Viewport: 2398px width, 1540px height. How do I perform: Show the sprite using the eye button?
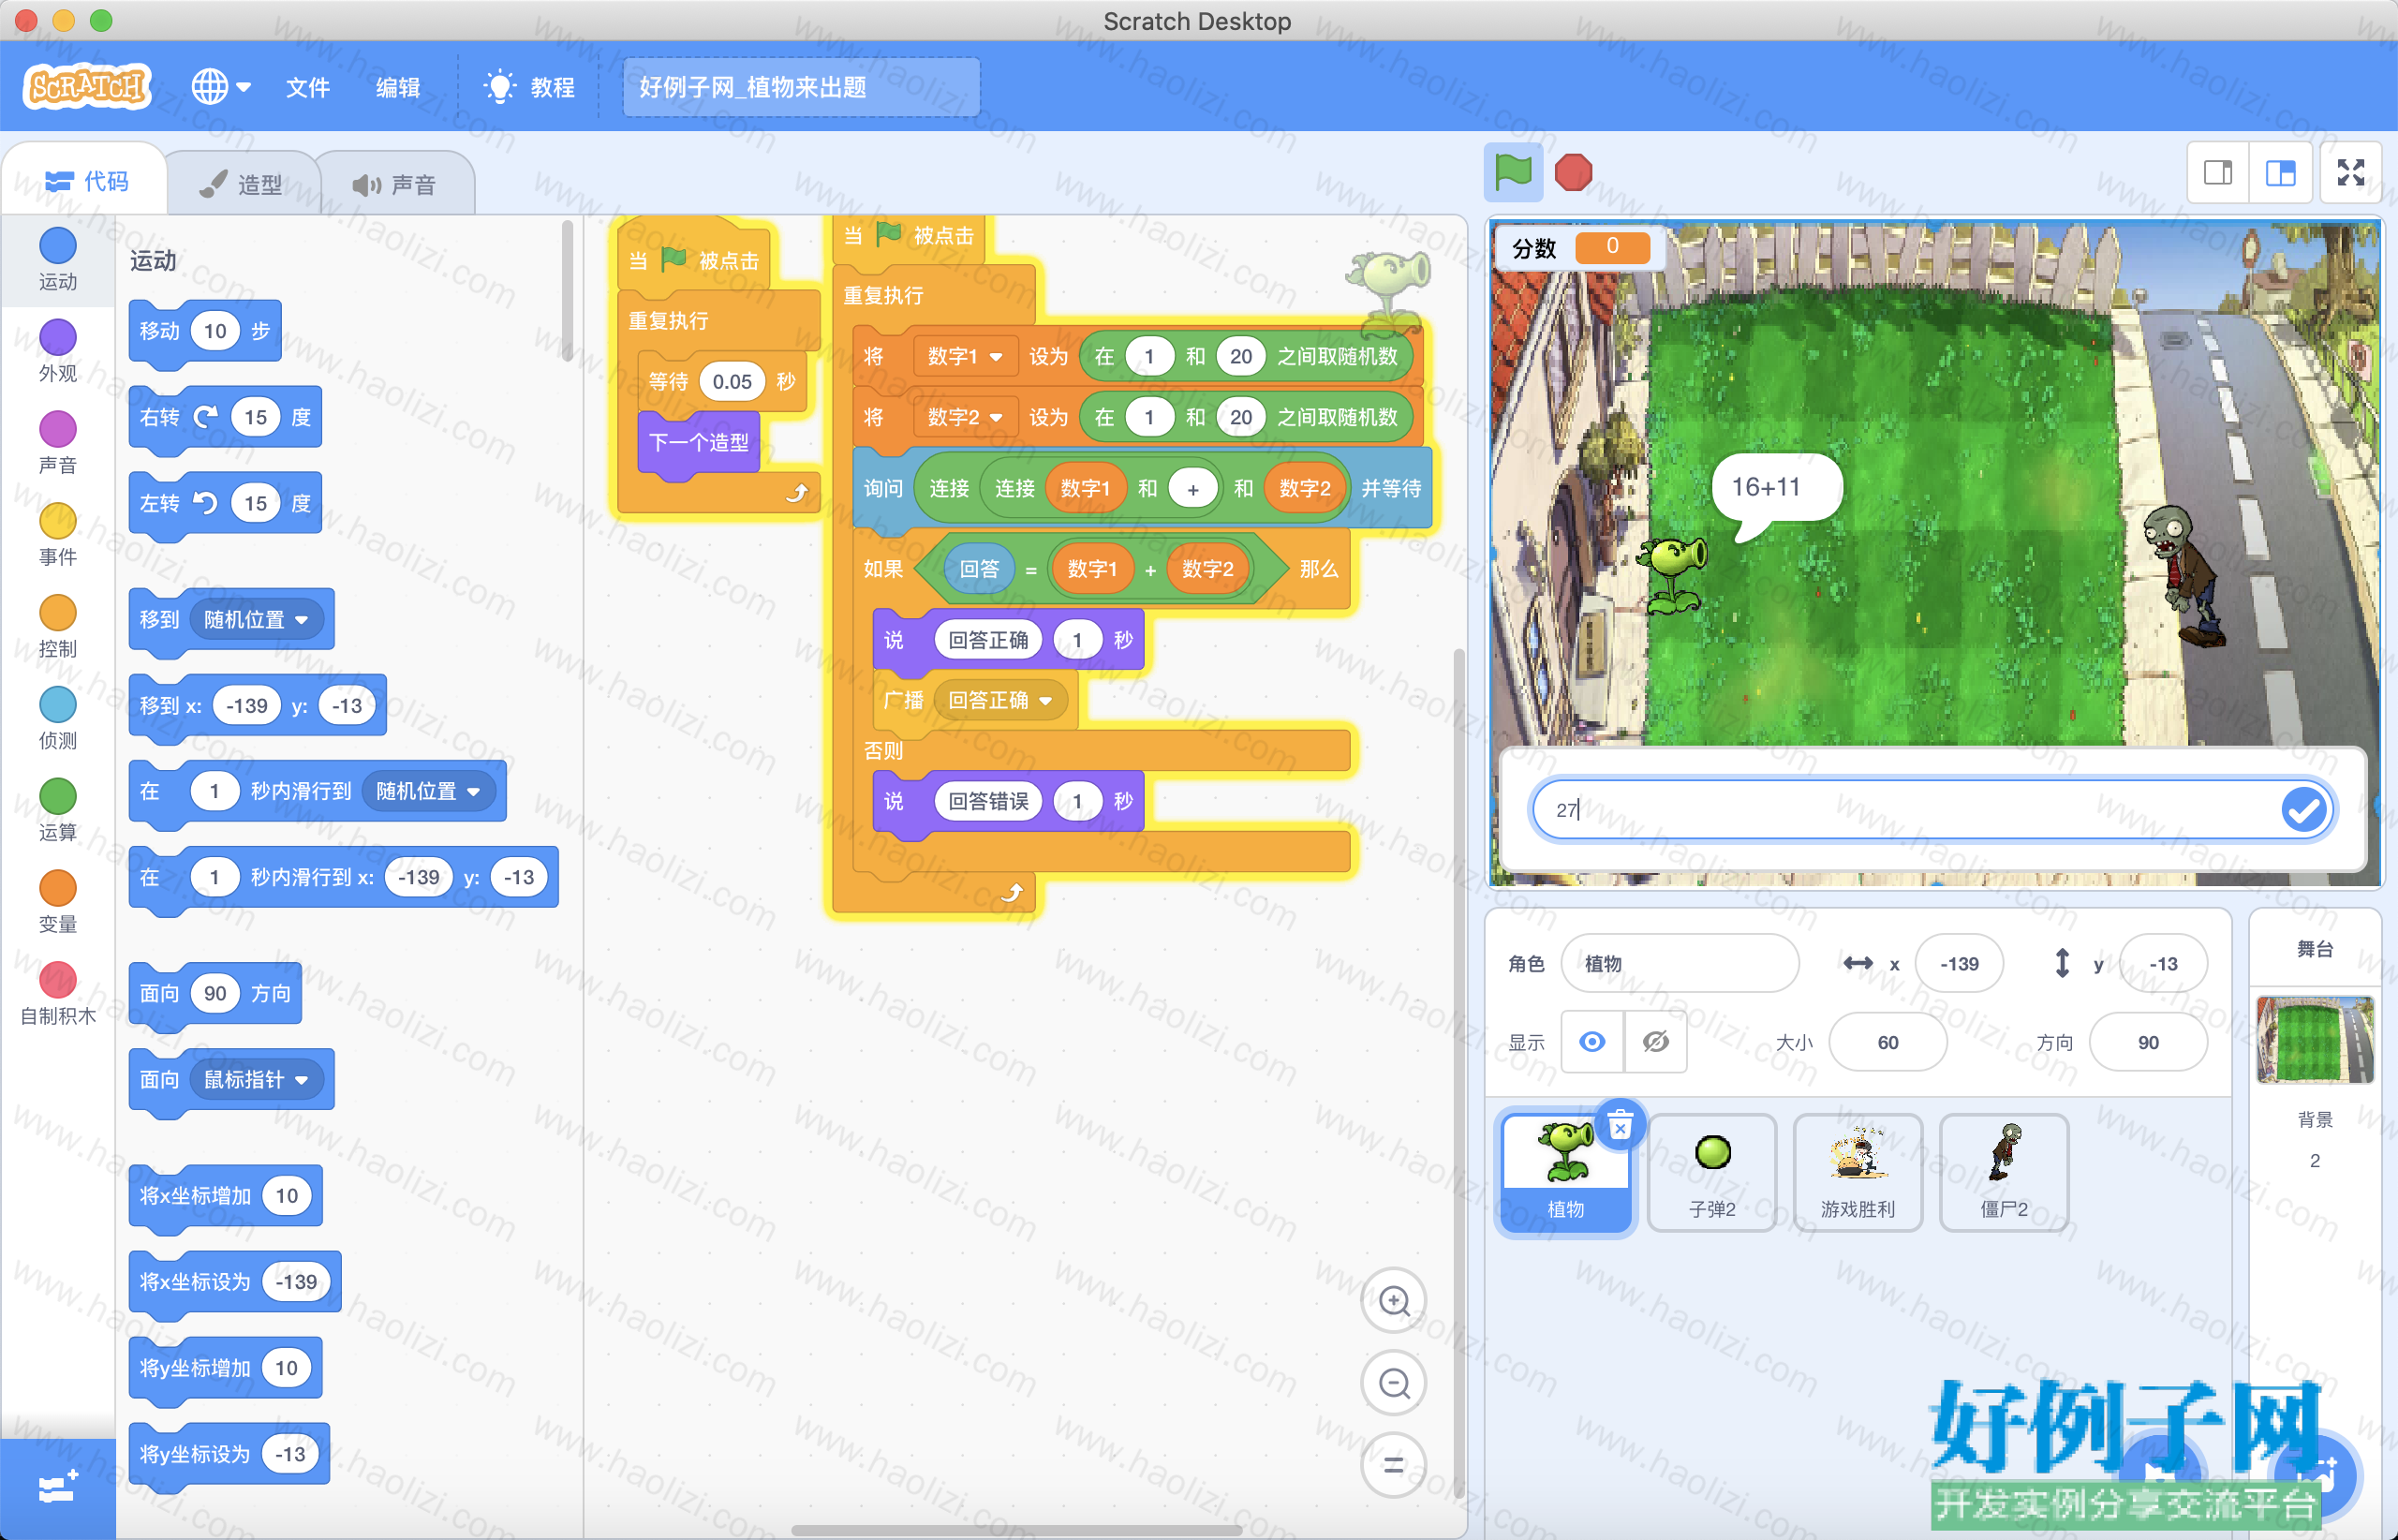click(1593, 1042)
